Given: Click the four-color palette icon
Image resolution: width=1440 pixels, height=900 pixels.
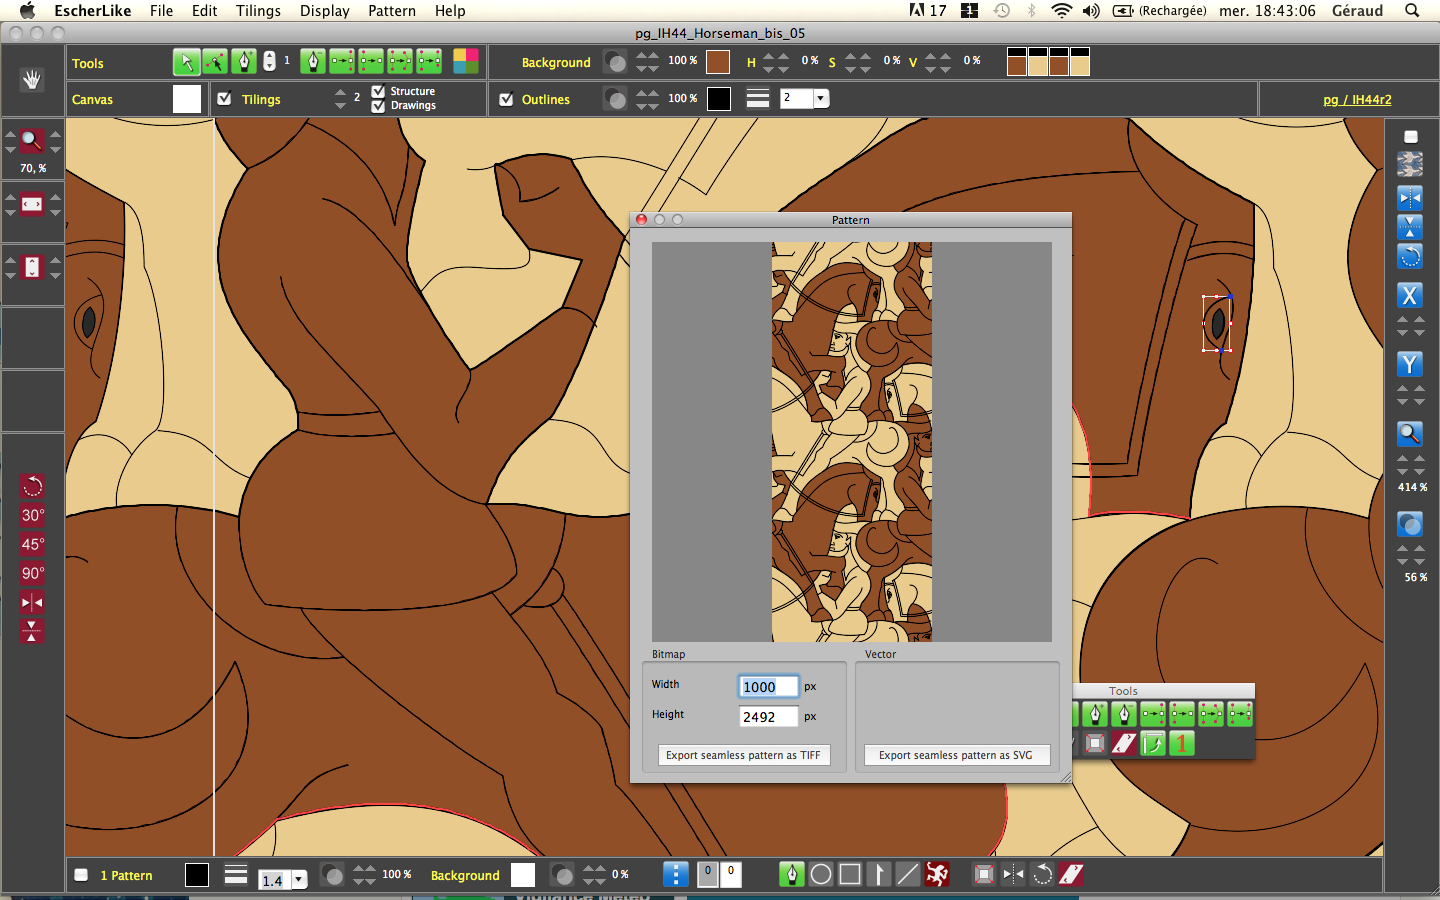Looking at the screenshot, I should (x=466, y=62).
